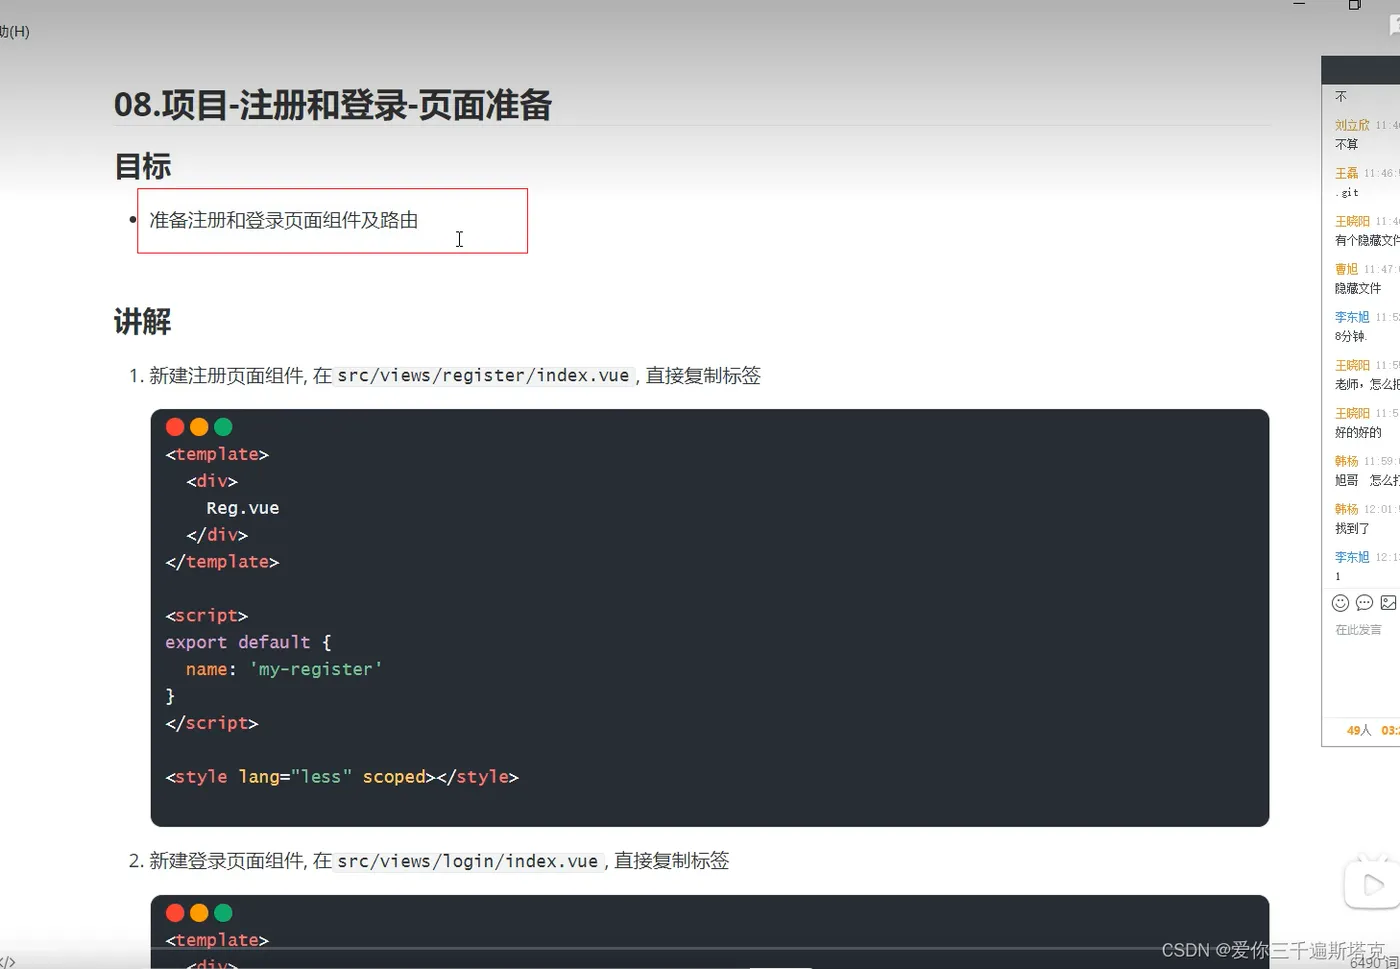Click chat message '好的好的'
This screenshot has width=1400, height=969.
(x=1358, y=432)
